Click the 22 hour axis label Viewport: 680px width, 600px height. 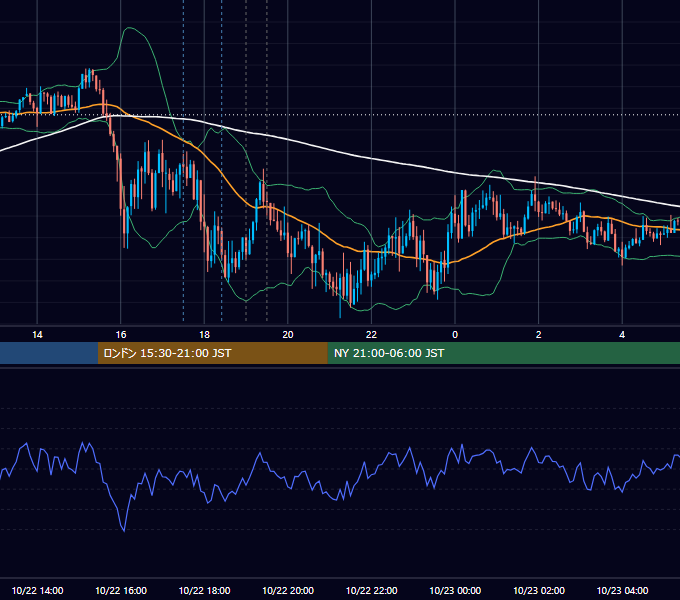pos(371,335)
